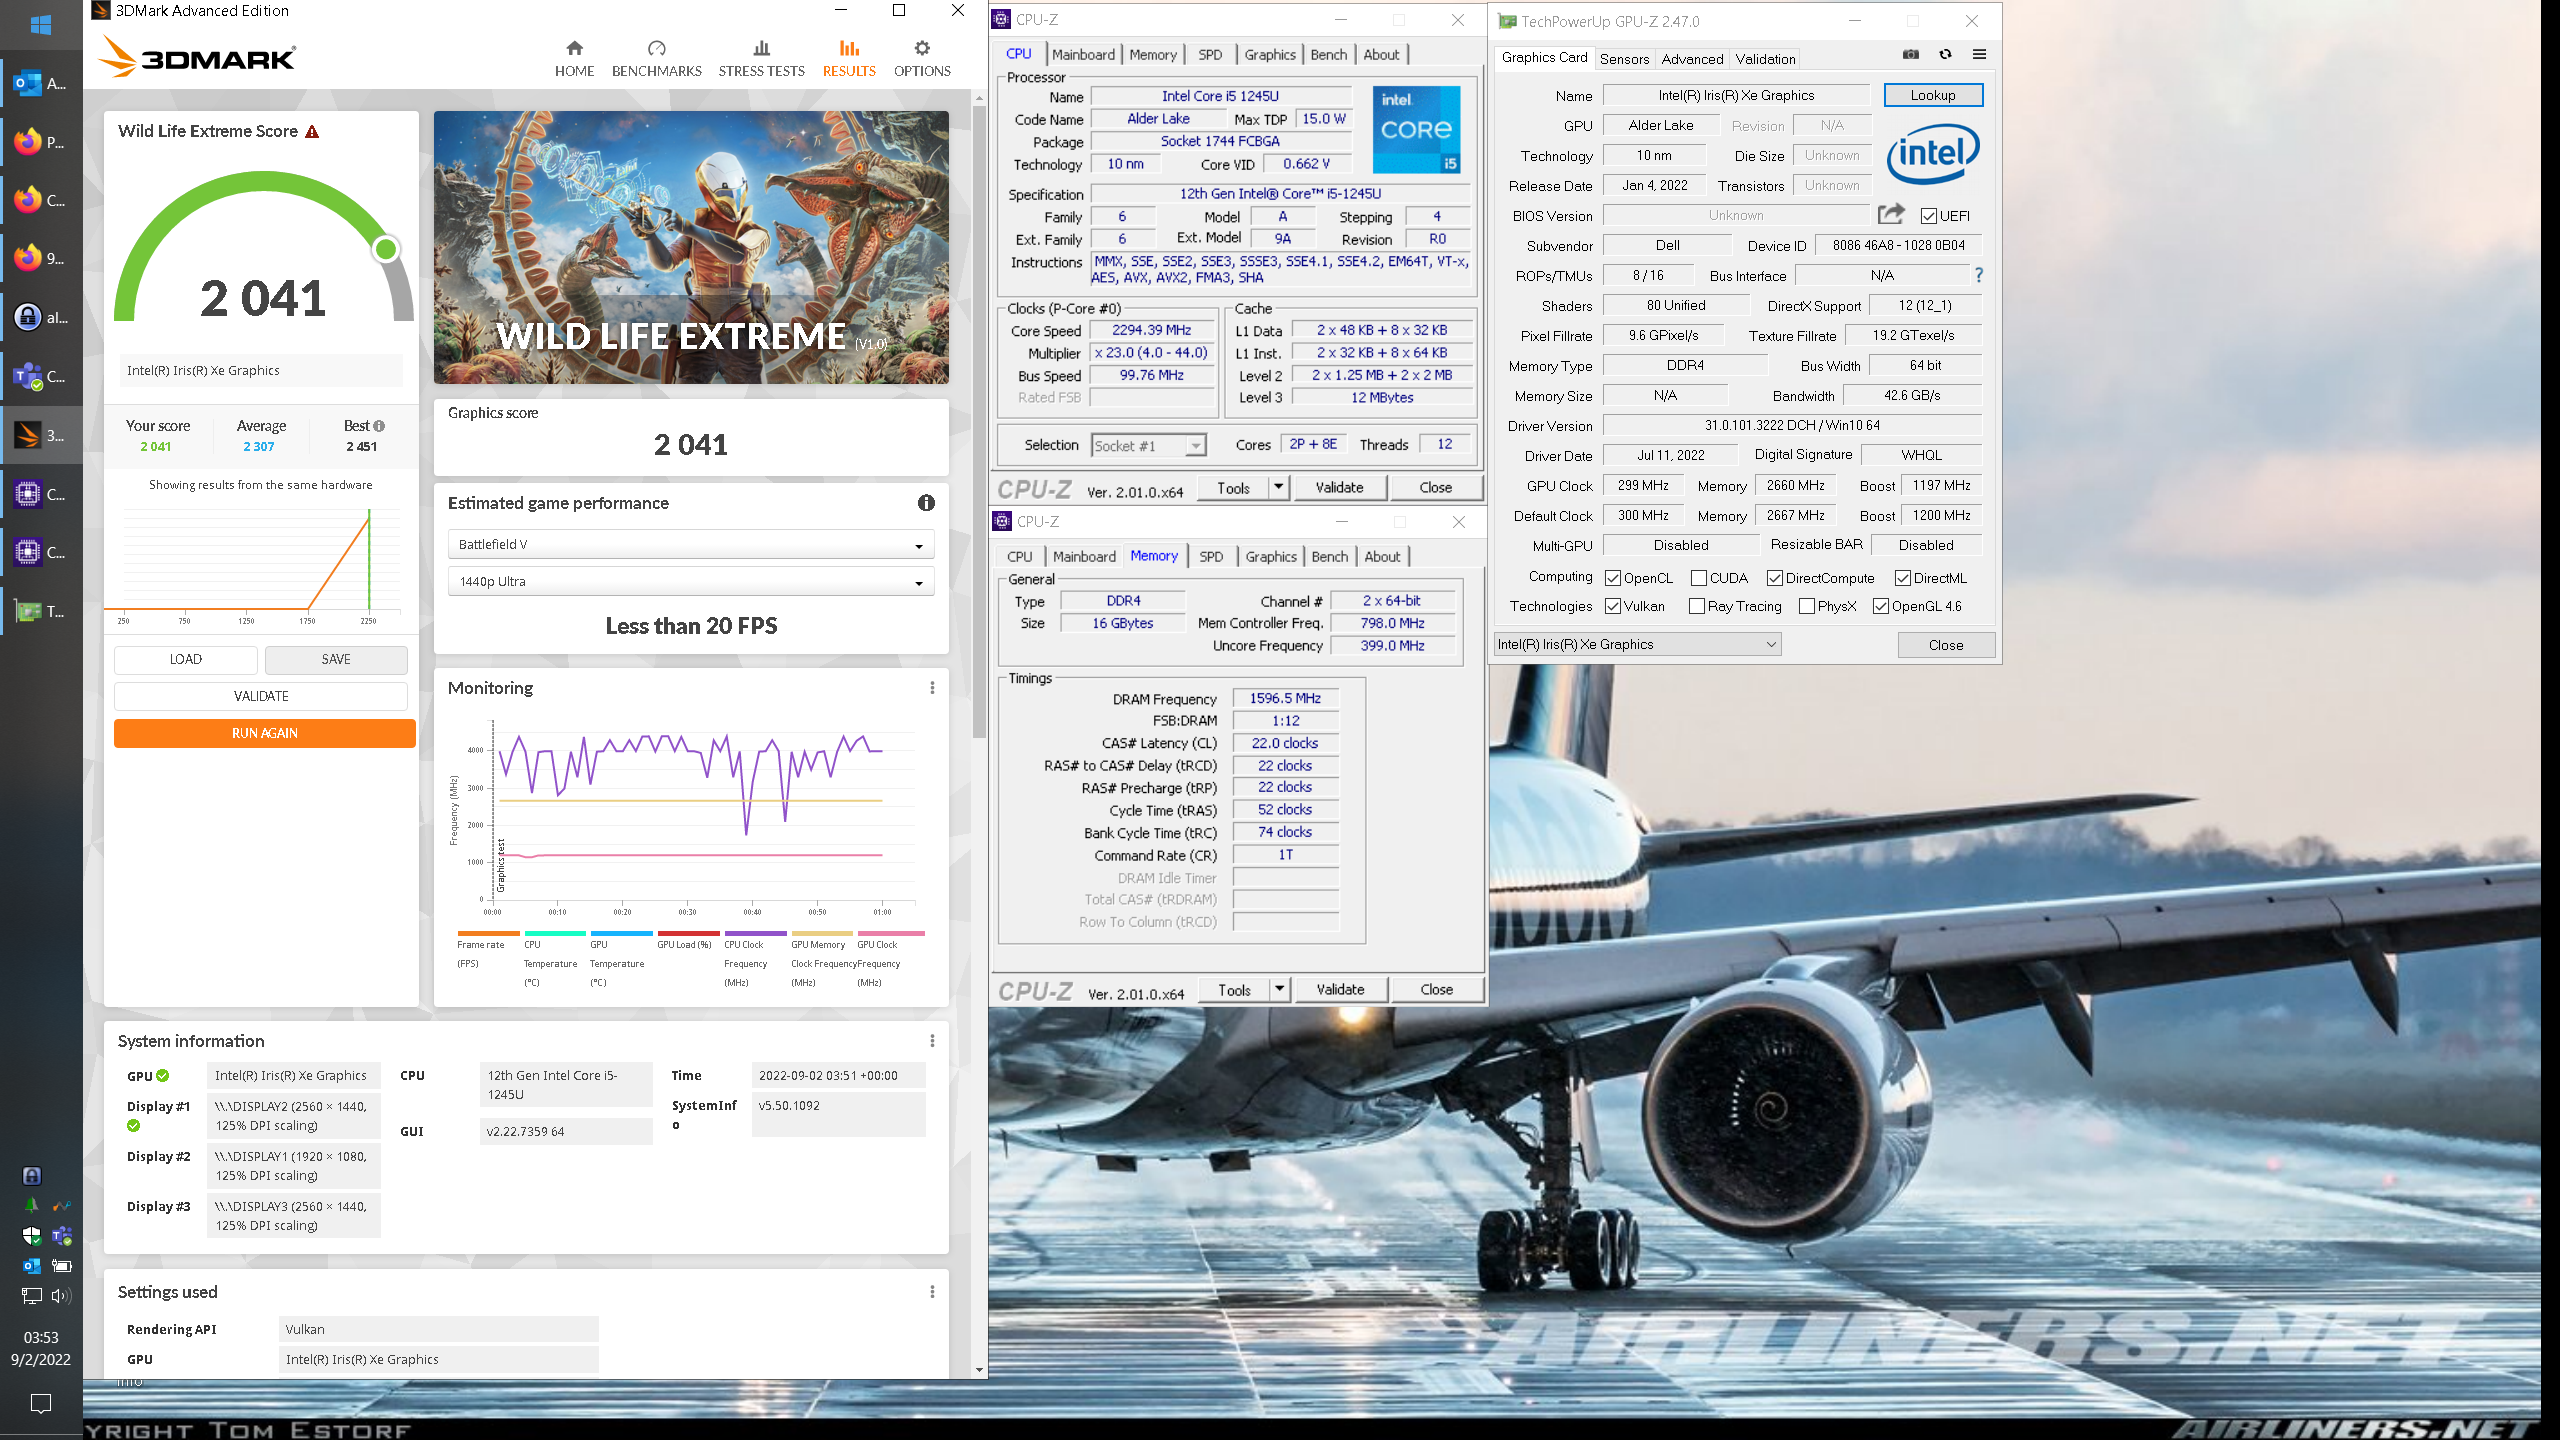Viewport: 2560px width, 1440px height.
Task: Click the info icon beside Best score
Action: pyautogui.click(x=379, y=426)
